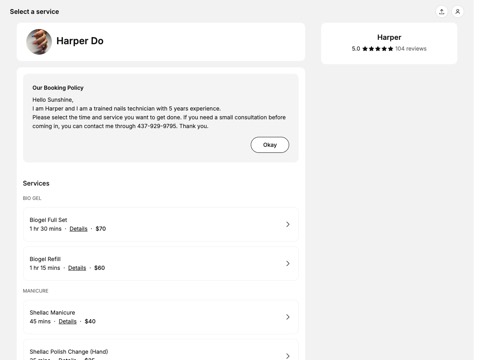Image resolution: width=480 pixels, height=360 pixels.
Task: Click the 45 mins duration text
Action: pyautogui.click(x=40, y=321)
